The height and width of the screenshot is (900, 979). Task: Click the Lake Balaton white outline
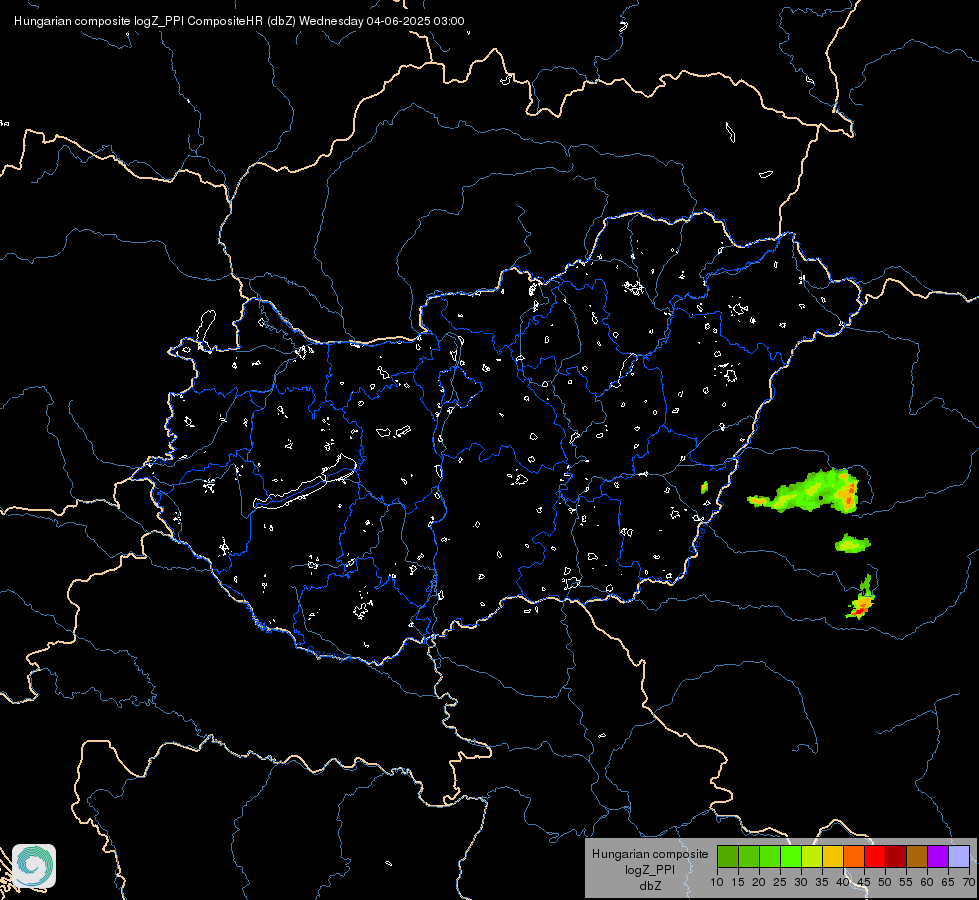[305, 482]
